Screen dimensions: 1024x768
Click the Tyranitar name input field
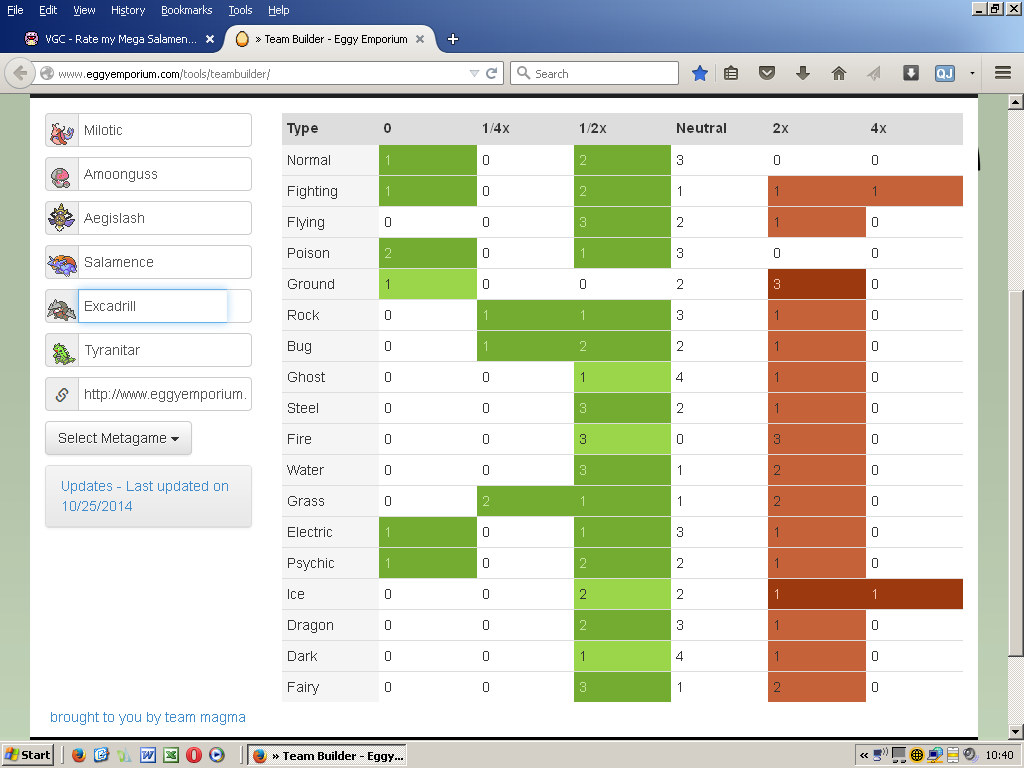(x=165, y=351)
